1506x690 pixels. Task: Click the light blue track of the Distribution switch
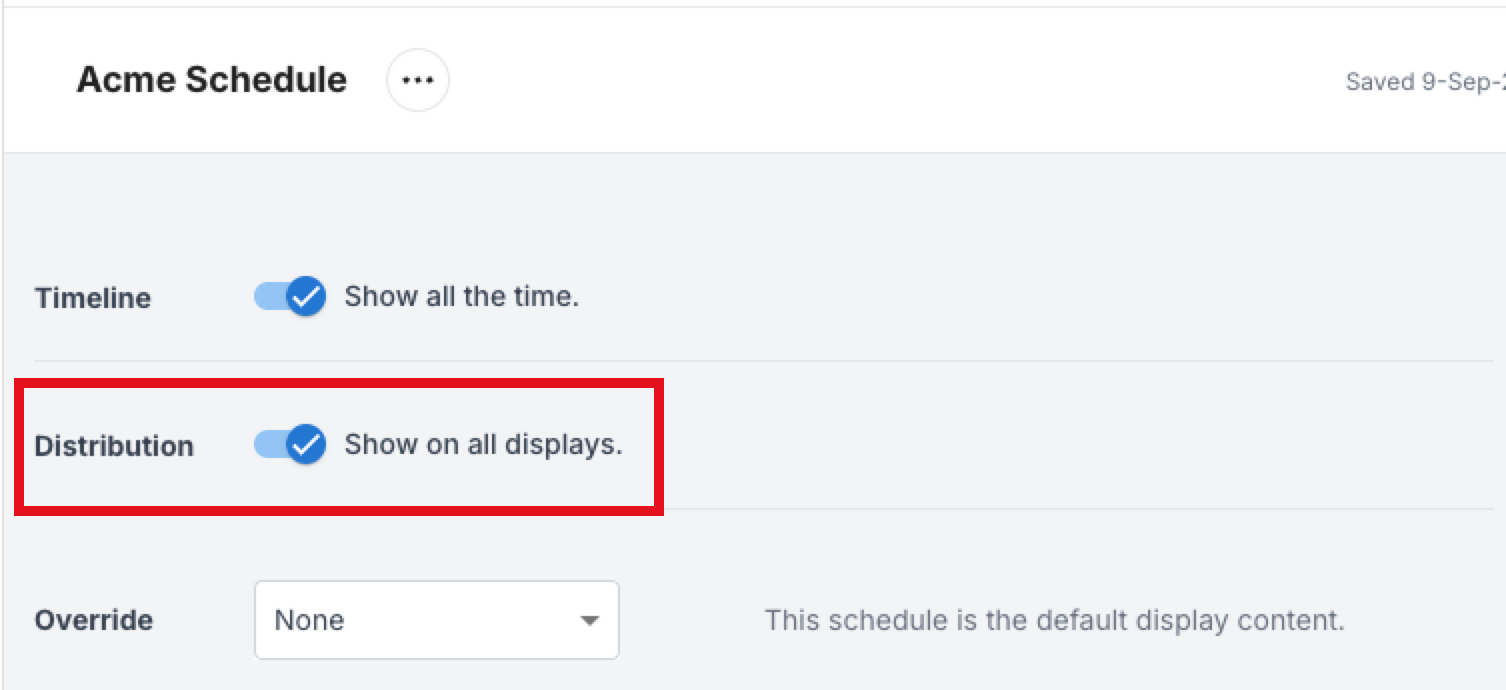click(x=268, y=445)
